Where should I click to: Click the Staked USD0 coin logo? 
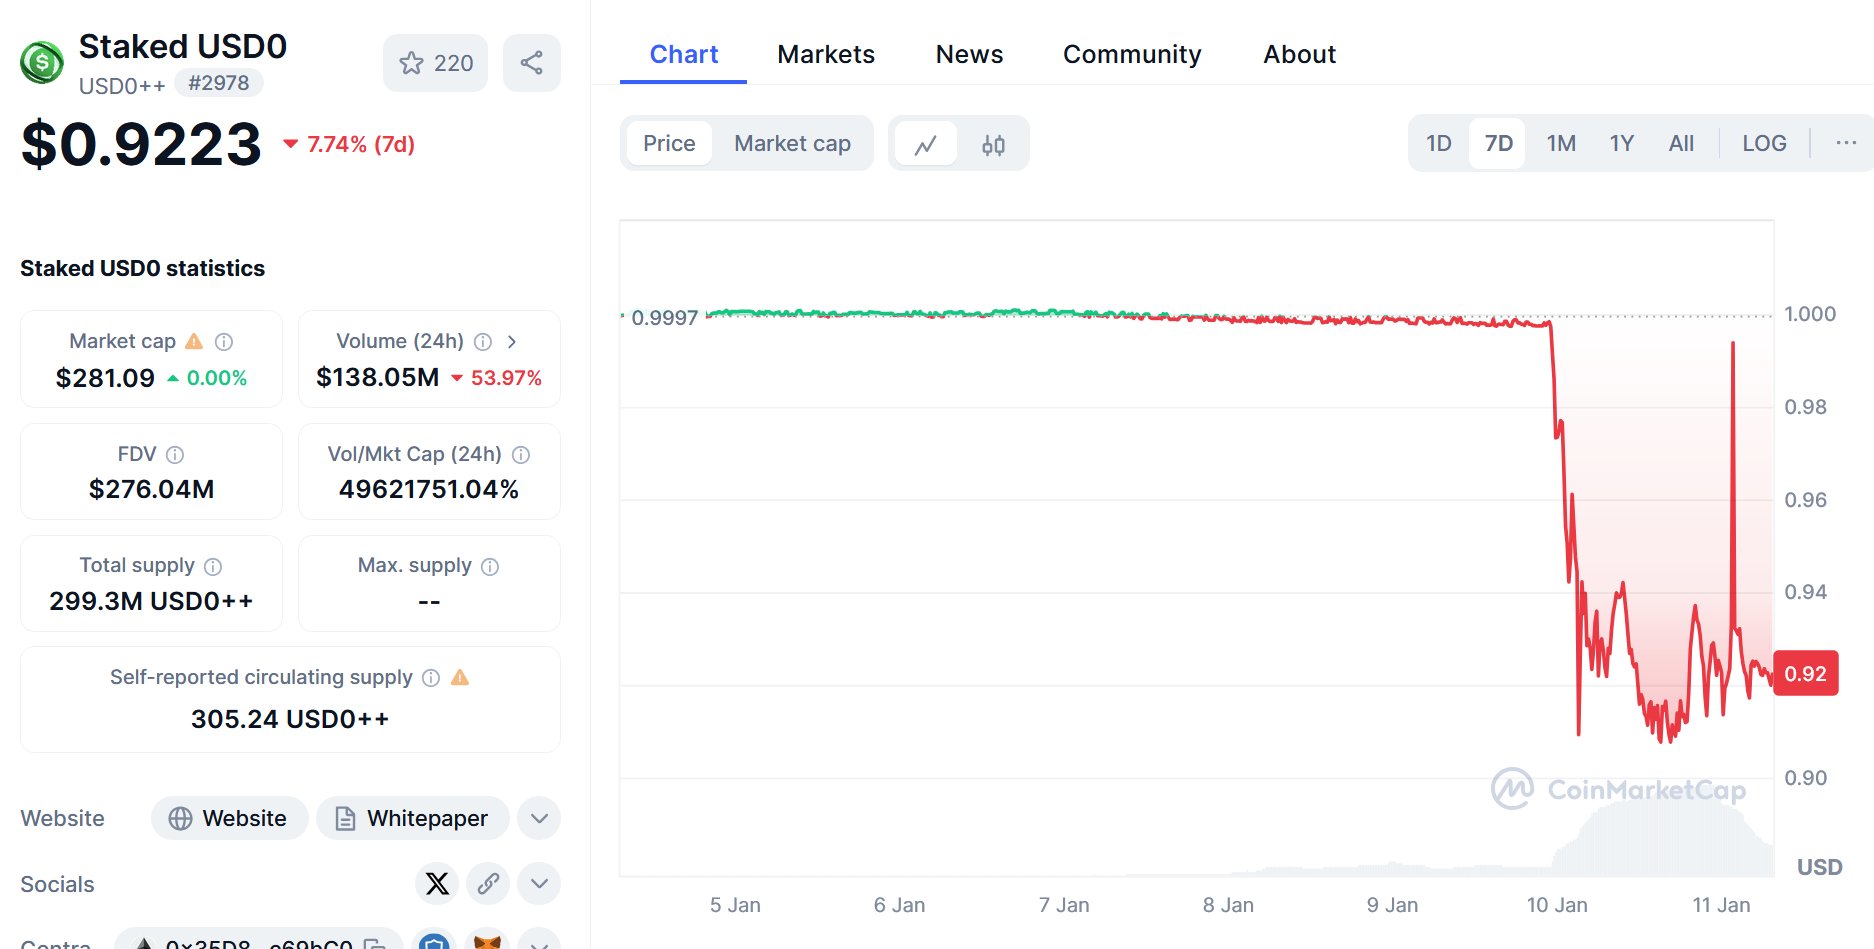[42, 62]
